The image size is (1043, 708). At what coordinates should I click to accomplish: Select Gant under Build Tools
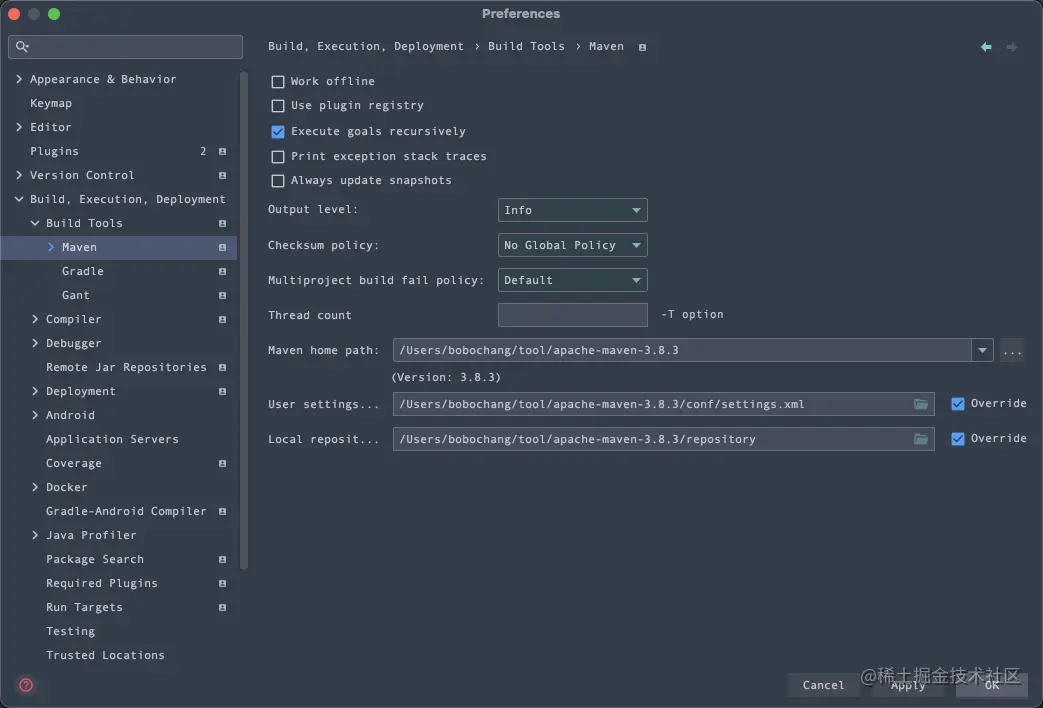[x=76, y=295]
